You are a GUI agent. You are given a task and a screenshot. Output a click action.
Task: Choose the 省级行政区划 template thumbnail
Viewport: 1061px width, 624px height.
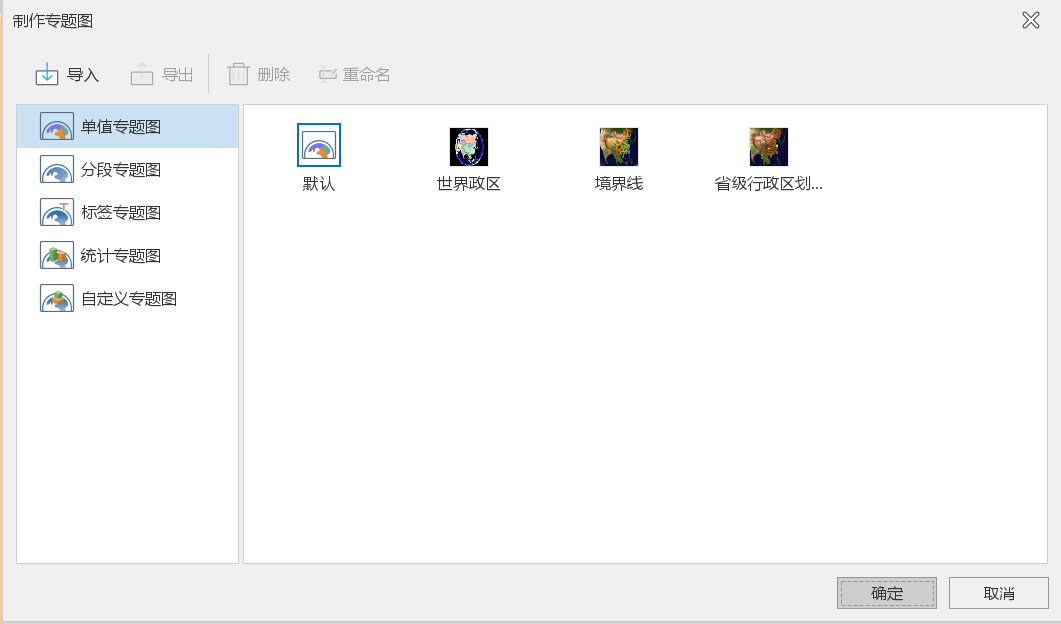point(768,146)
